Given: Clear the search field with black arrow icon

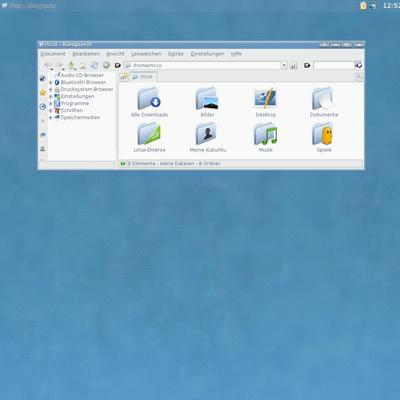Looking at the screenshot, I should point(307,66).
